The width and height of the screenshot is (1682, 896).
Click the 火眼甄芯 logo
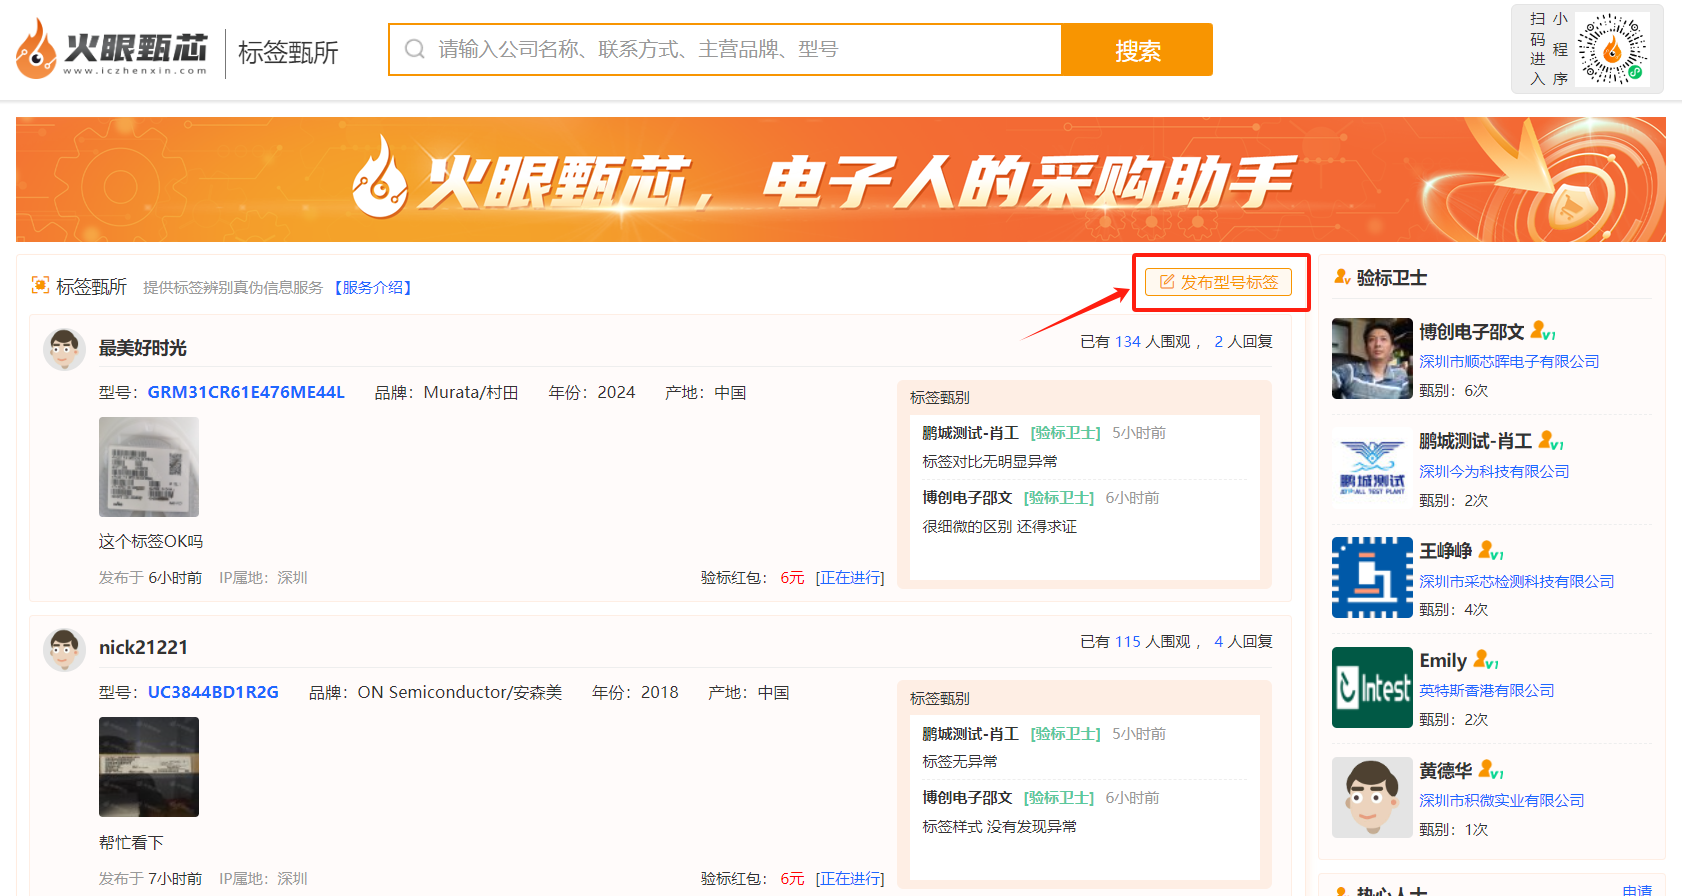pos(112,49)
